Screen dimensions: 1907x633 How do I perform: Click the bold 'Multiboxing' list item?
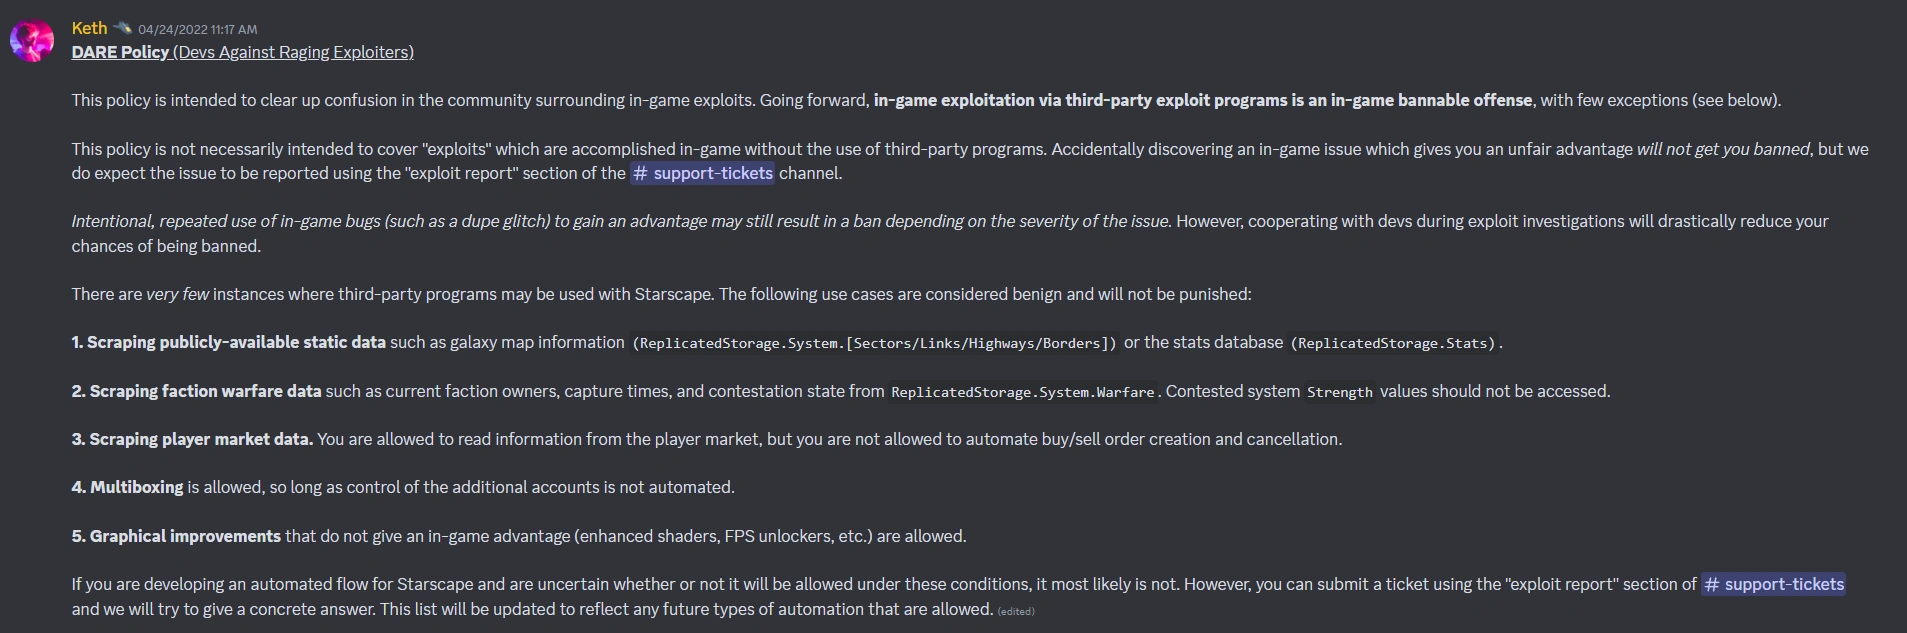pyautogui.click(x=137, y=487)
